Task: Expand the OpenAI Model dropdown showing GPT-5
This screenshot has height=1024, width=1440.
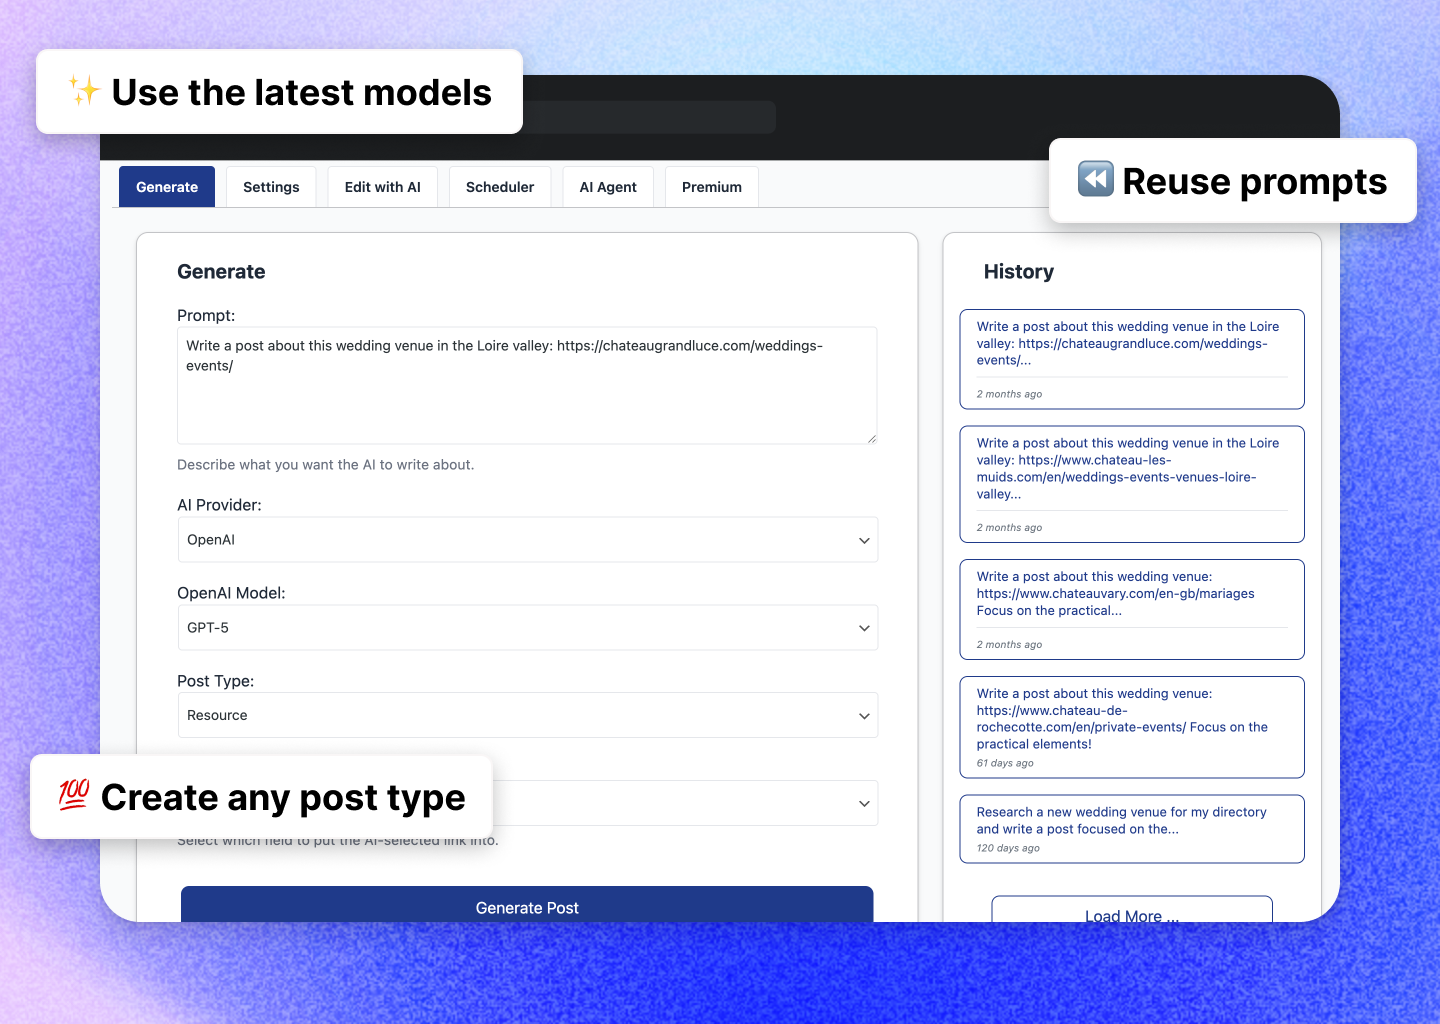Action: (527, 628)
